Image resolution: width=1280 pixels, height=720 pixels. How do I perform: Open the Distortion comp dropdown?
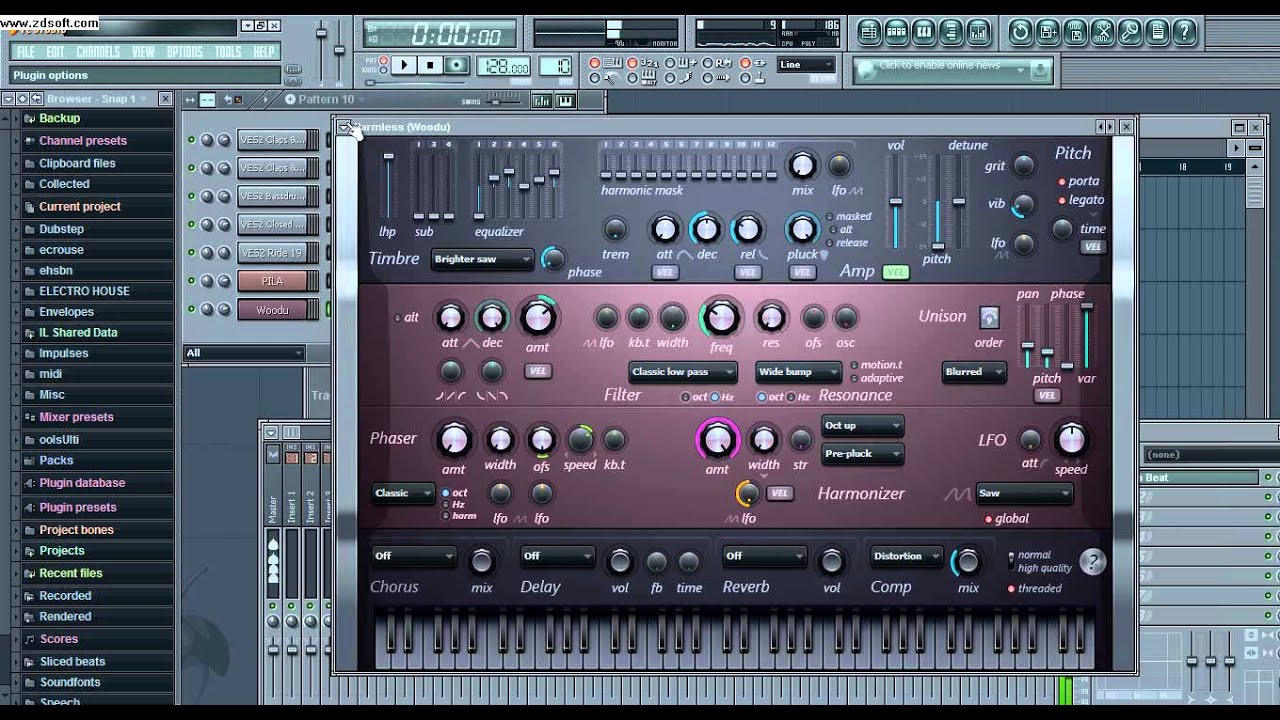coord(907,556)
